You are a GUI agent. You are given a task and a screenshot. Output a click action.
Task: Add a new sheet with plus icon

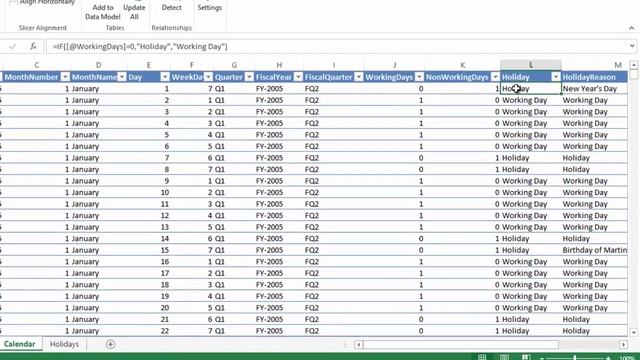(110, 344)
